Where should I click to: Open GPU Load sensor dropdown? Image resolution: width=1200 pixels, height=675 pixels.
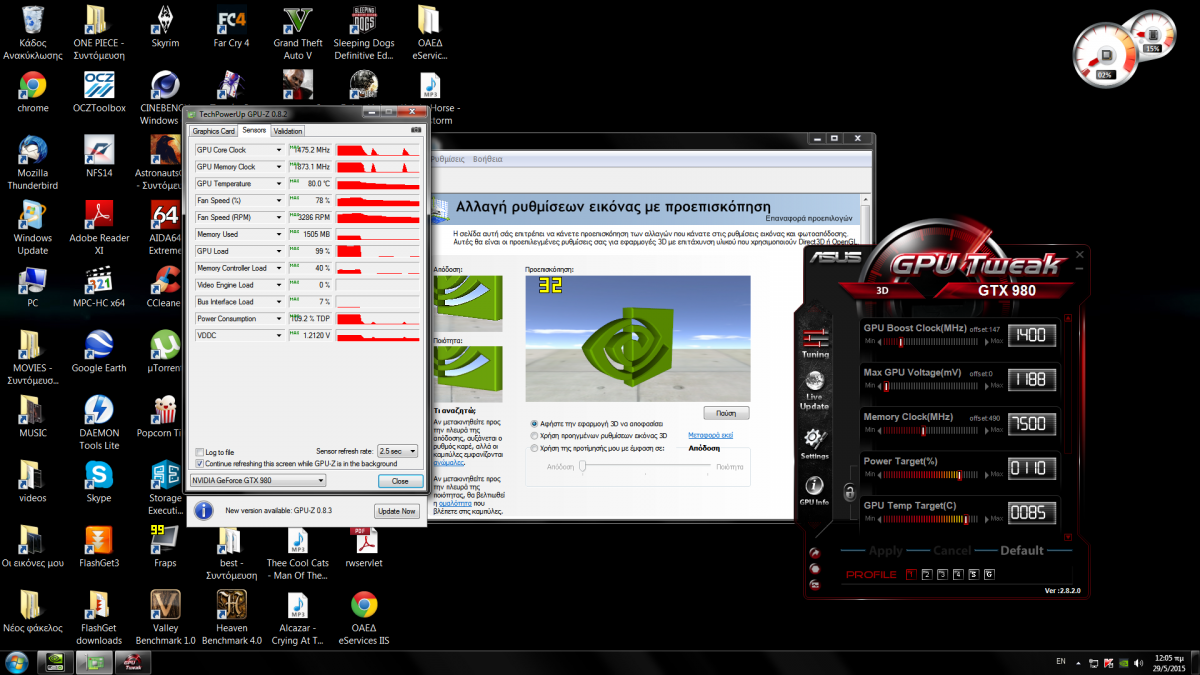278,251
